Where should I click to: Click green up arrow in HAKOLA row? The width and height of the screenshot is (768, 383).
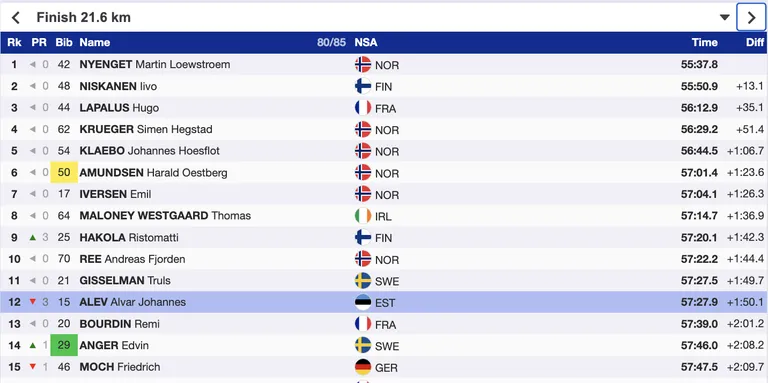(33, 238)
